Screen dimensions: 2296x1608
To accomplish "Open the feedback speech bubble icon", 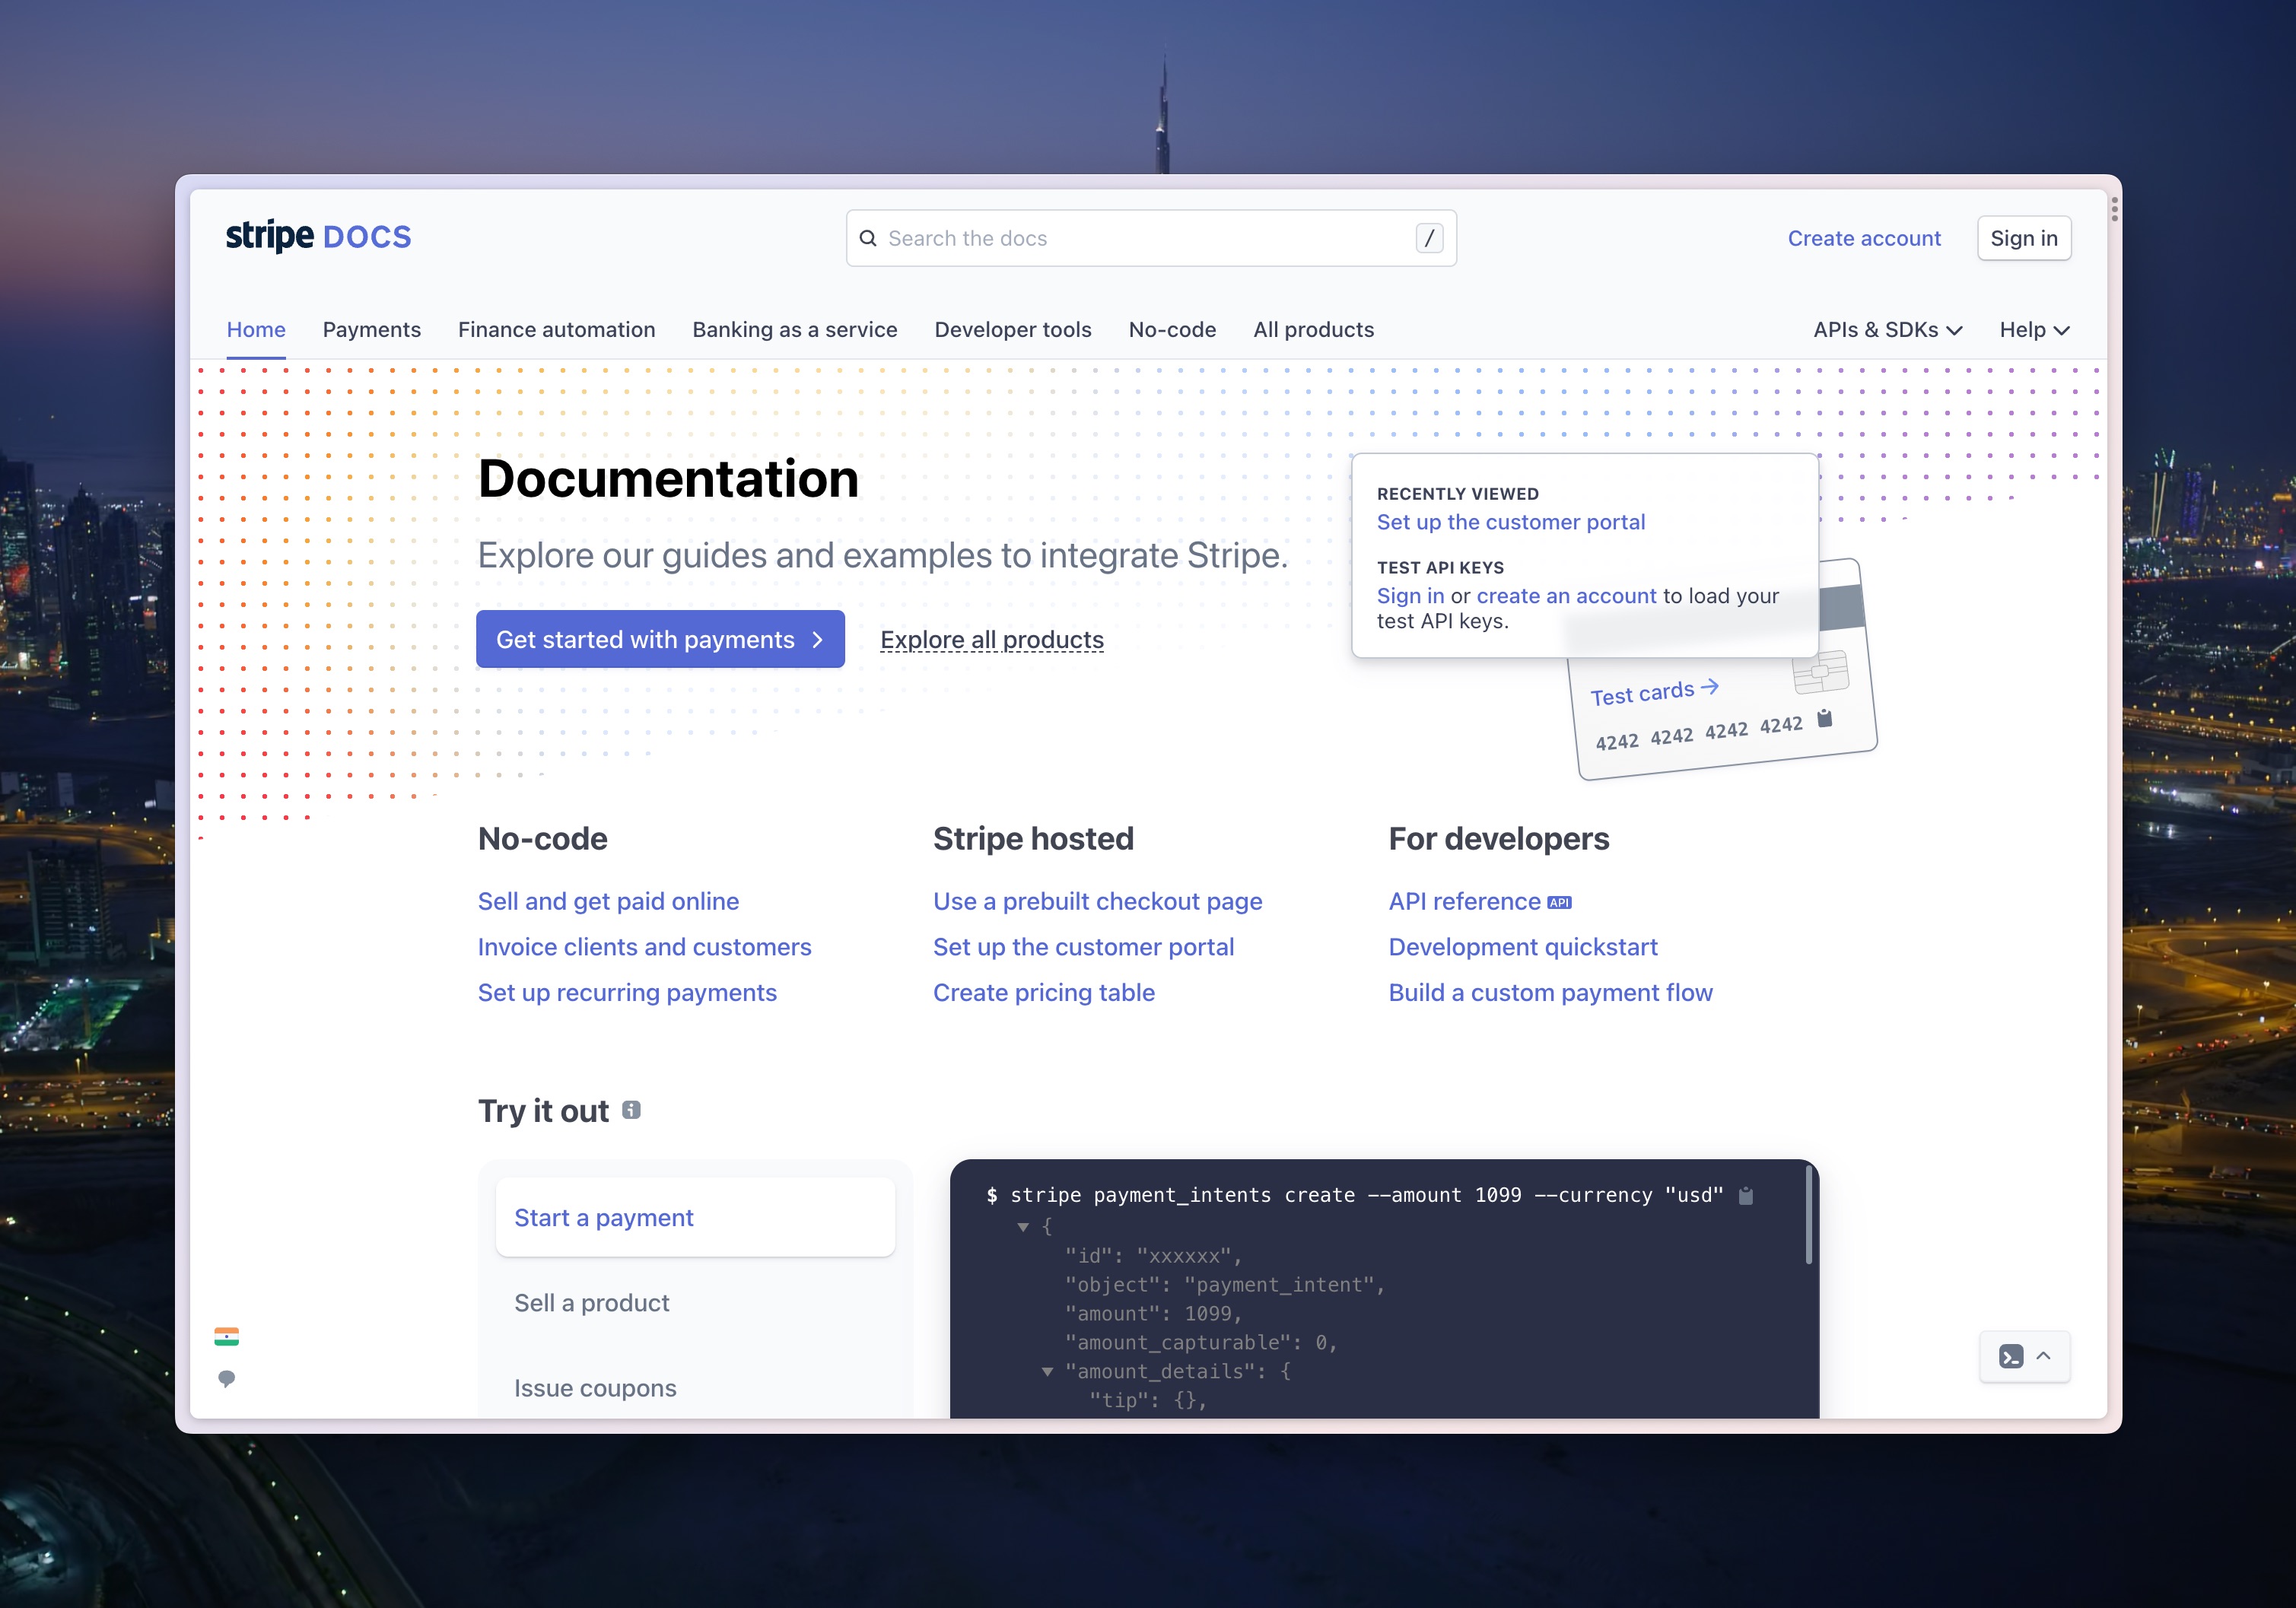I will [228, 1380].
